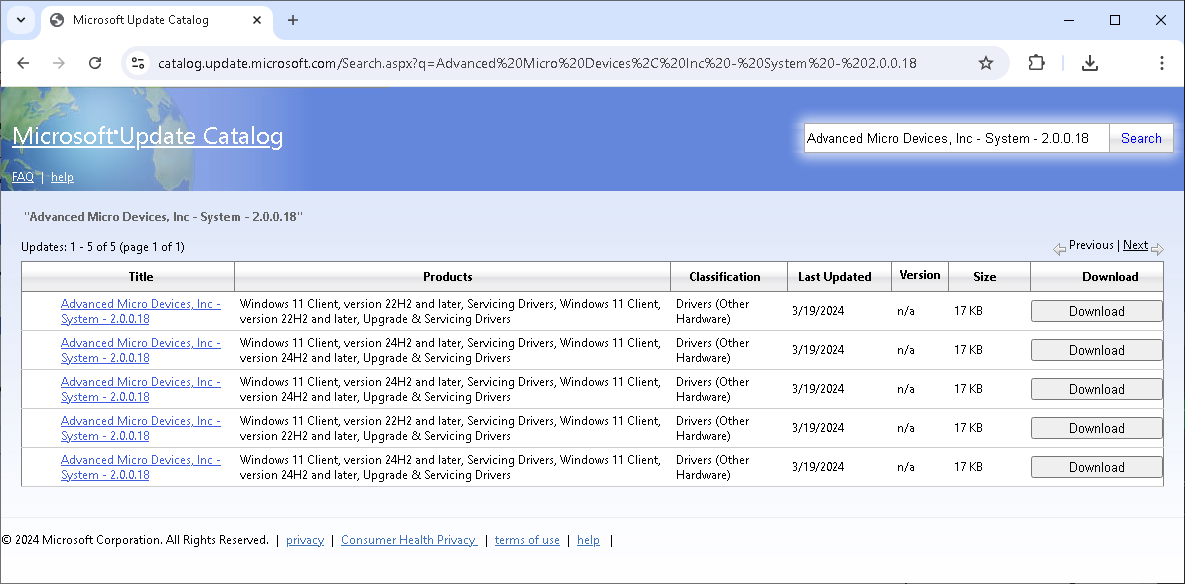Sort by the Classification column header

point(725,277)
